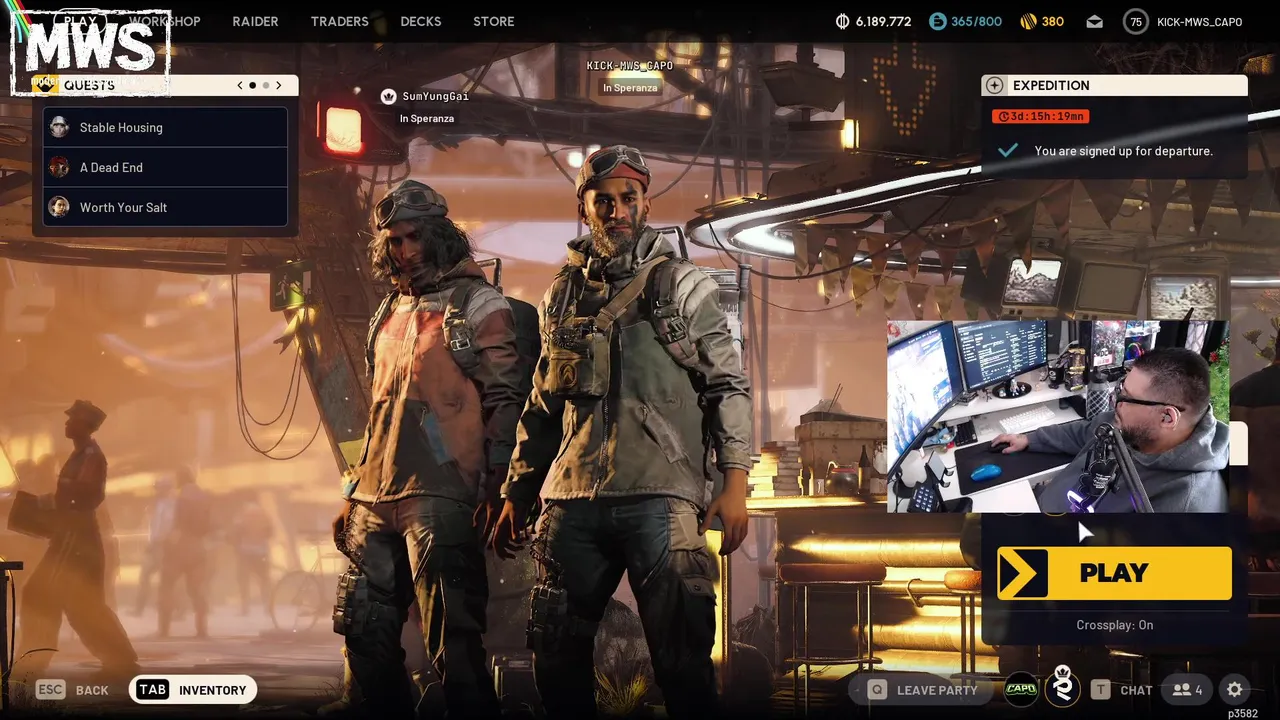Image resolution: width=1280 pixels, height=720 pixels.
Task: Open the Worth Your Salt quest
Action: [165, 207]
